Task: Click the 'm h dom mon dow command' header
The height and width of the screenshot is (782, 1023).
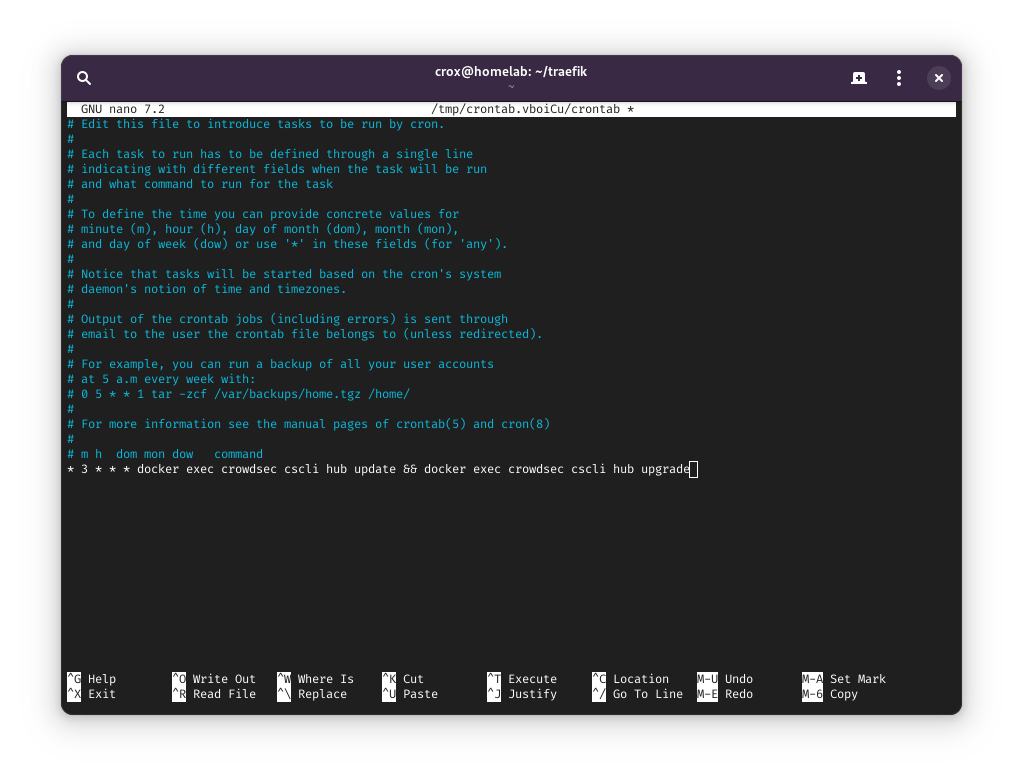Action: (x=165, y=454)
